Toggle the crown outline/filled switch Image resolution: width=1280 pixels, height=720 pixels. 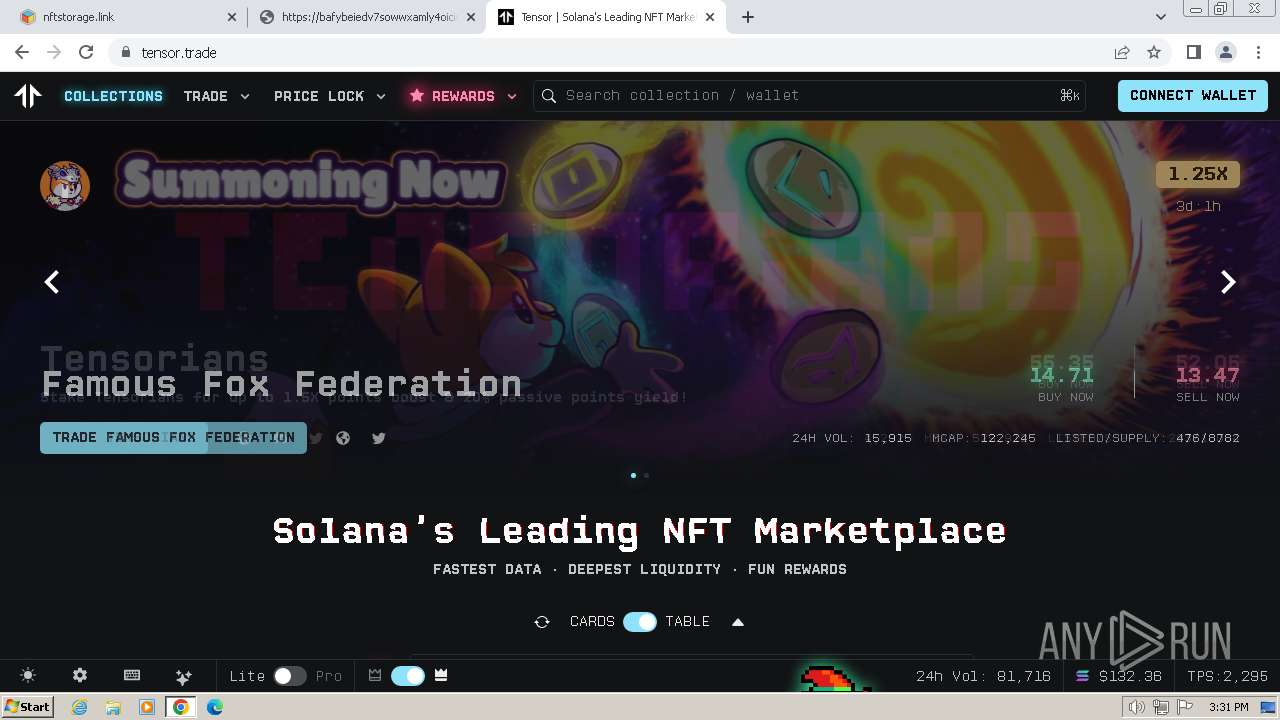(408, 676)
